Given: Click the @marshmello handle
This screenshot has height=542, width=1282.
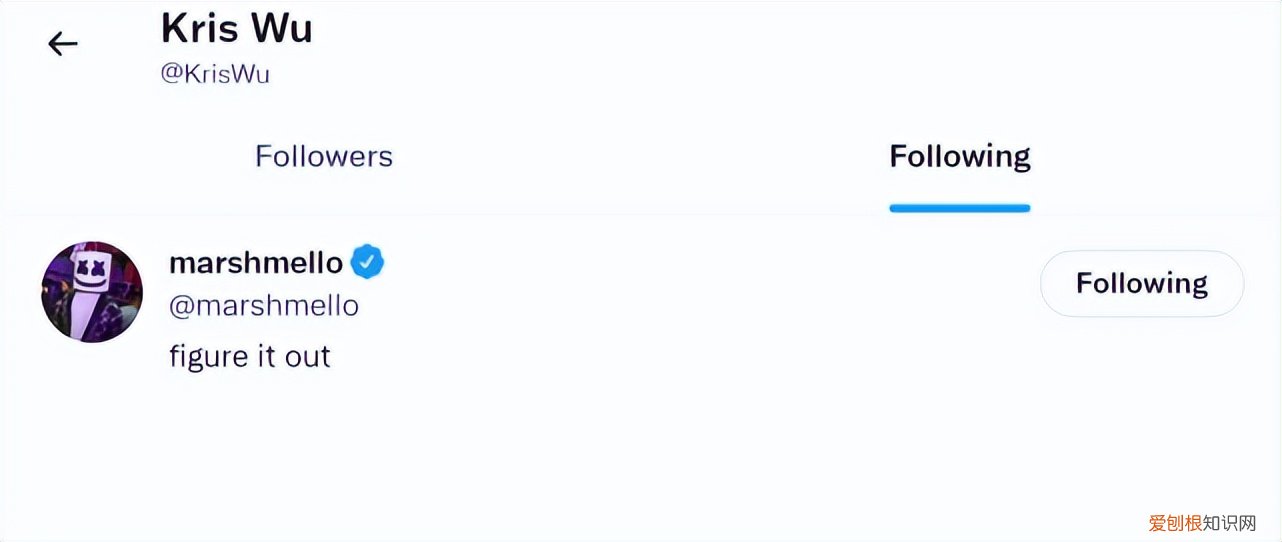Looking at the screenshot, I should 264,306.
